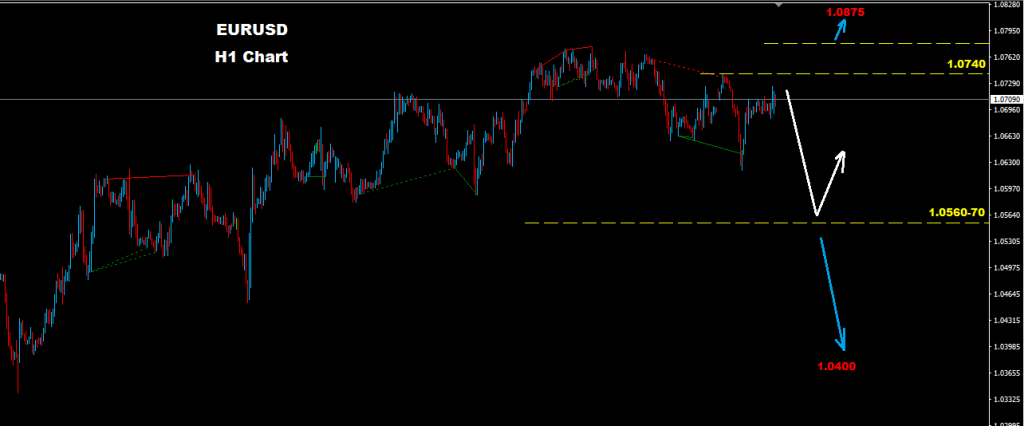Image resolution: width=1024 pixels, height=426 pixels.
Task: Select the red 1.0875 target label
Action: coord(845,12)
